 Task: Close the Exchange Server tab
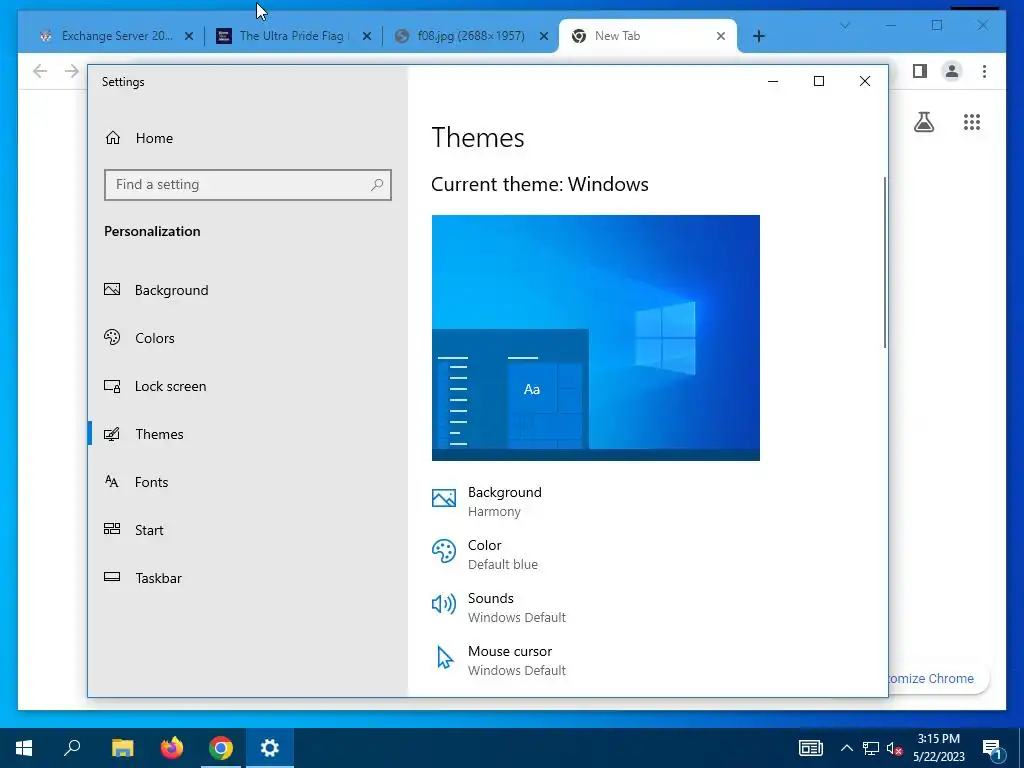point(189,37)
